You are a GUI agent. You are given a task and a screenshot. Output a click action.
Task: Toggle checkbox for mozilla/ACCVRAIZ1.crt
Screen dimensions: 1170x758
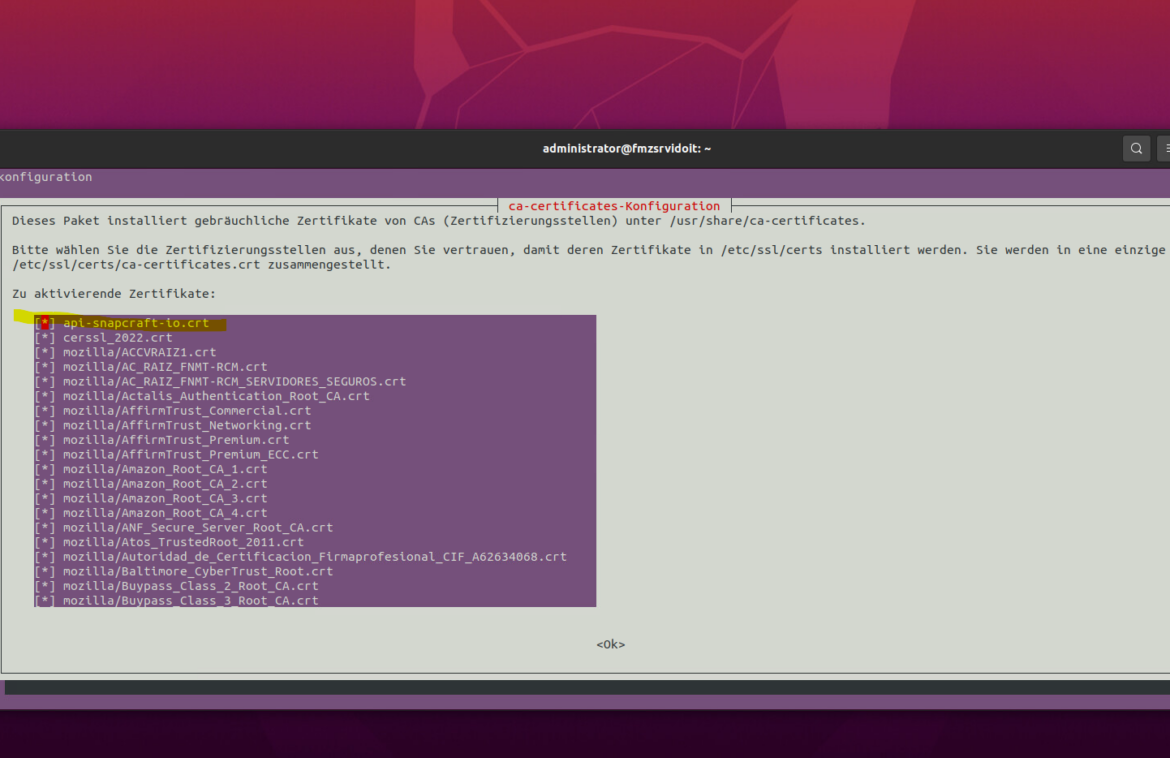(45, 353)
